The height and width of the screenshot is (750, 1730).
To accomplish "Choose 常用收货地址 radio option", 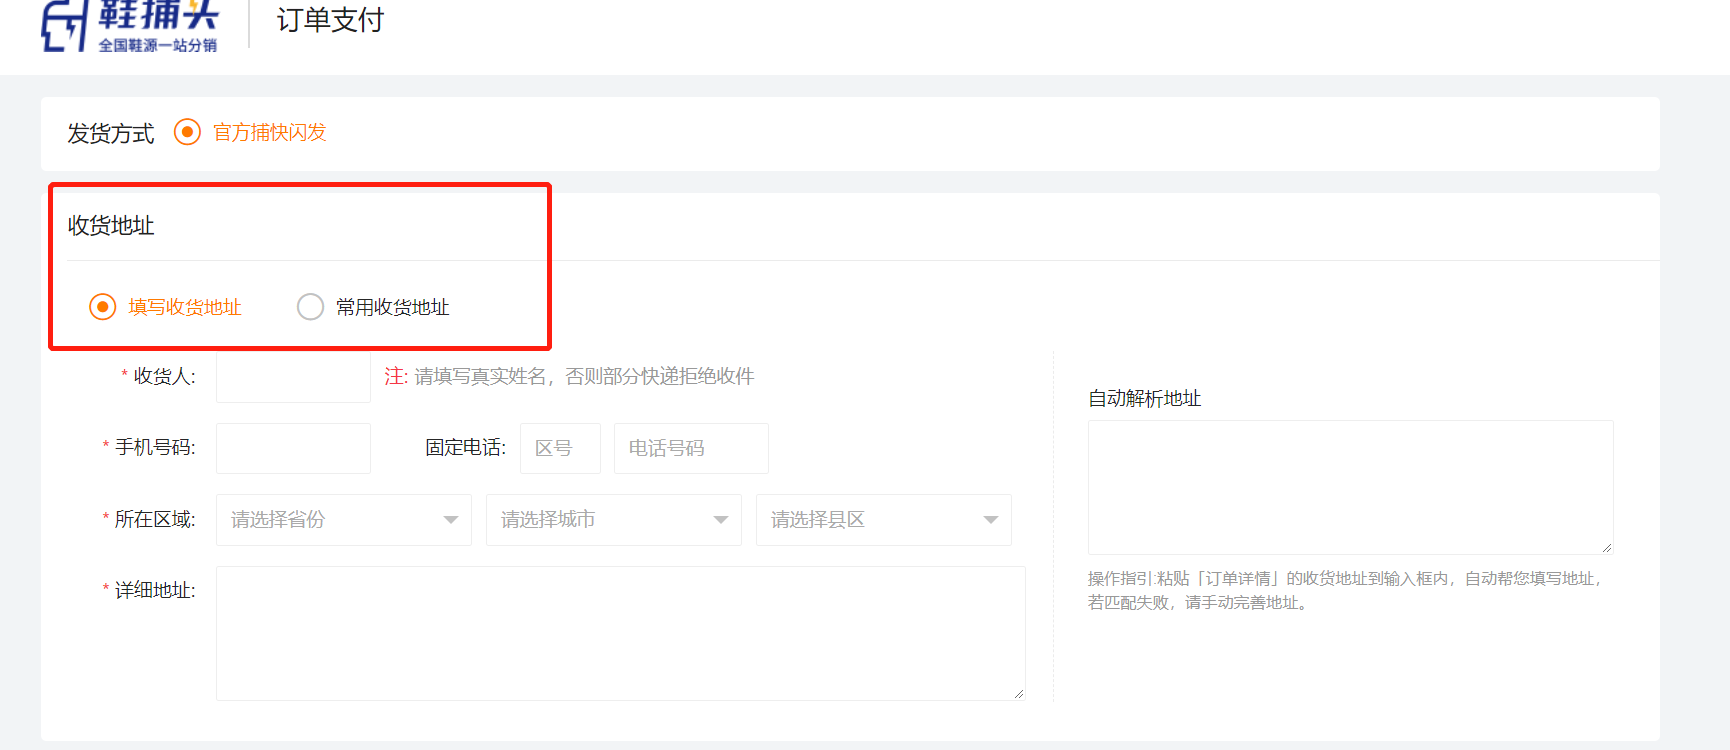I will (x=310, y=307).
